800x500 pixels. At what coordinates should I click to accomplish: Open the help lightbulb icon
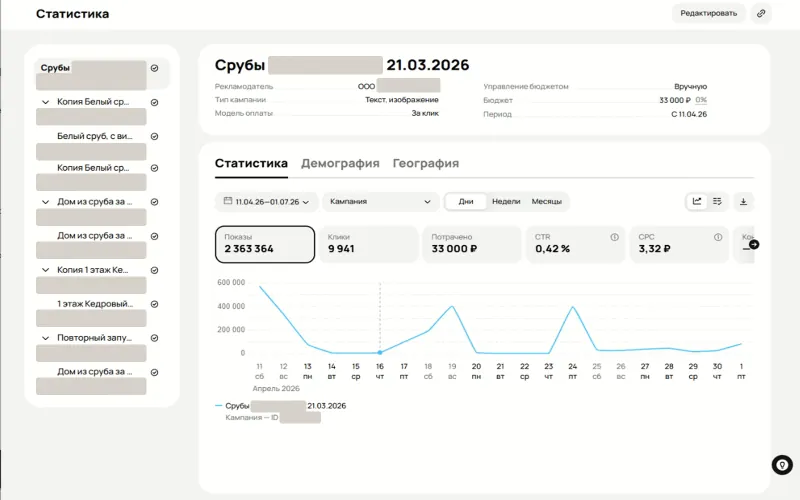[782, 465]
